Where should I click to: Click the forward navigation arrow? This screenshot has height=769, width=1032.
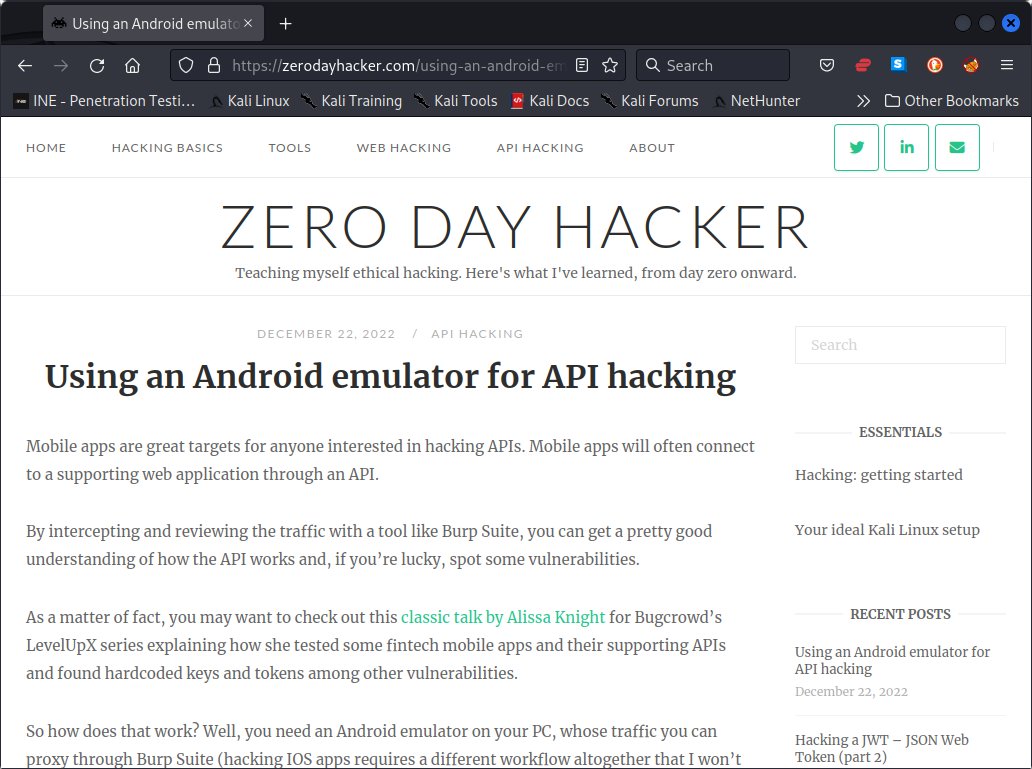(61, 65)
